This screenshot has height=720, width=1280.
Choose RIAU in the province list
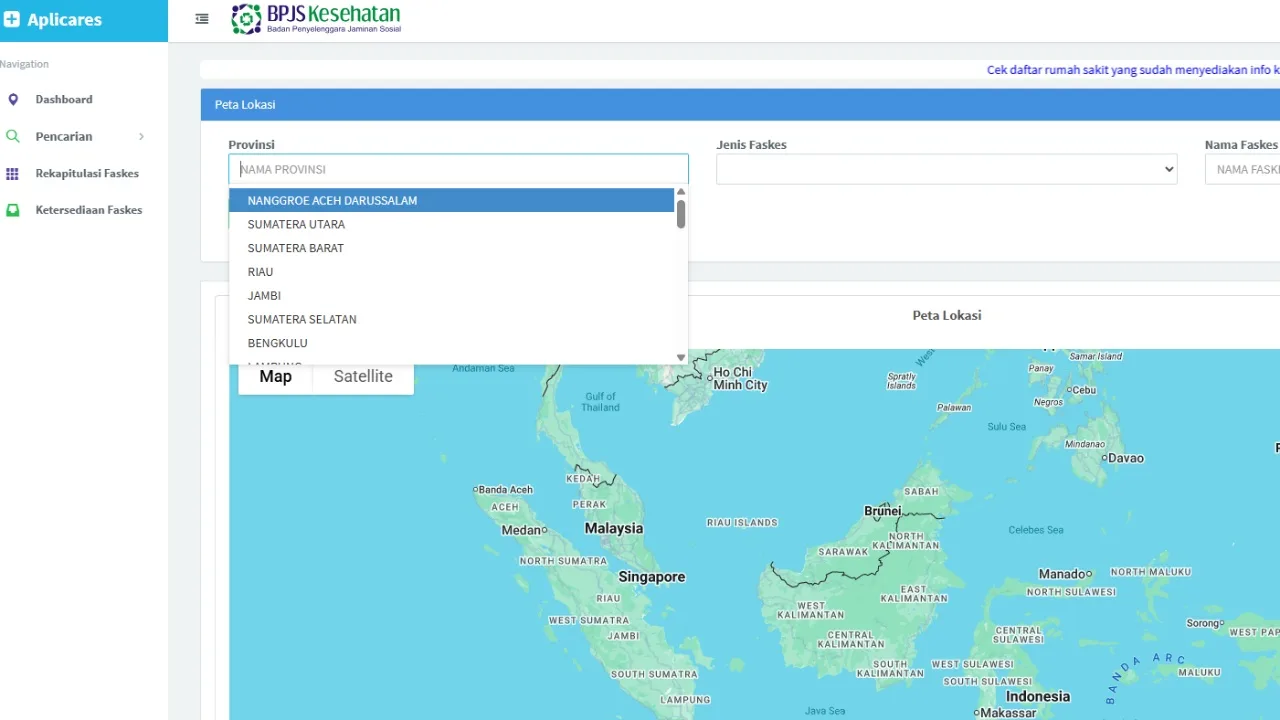coord(452,272)
